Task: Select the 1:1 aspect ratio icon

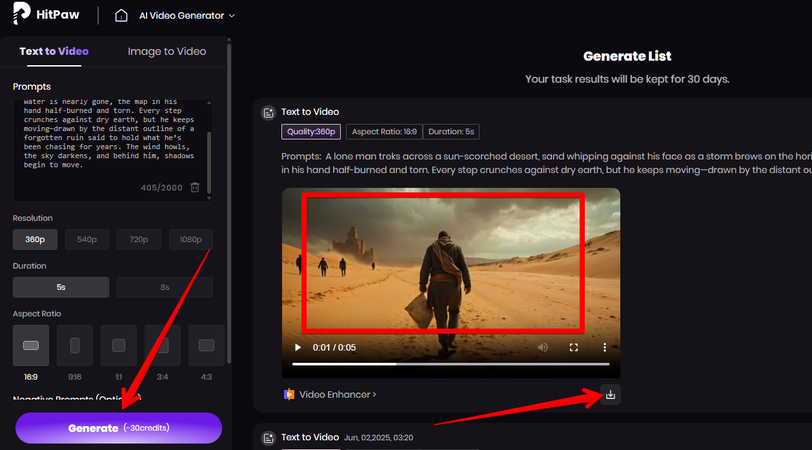Action: pos(119,345)
